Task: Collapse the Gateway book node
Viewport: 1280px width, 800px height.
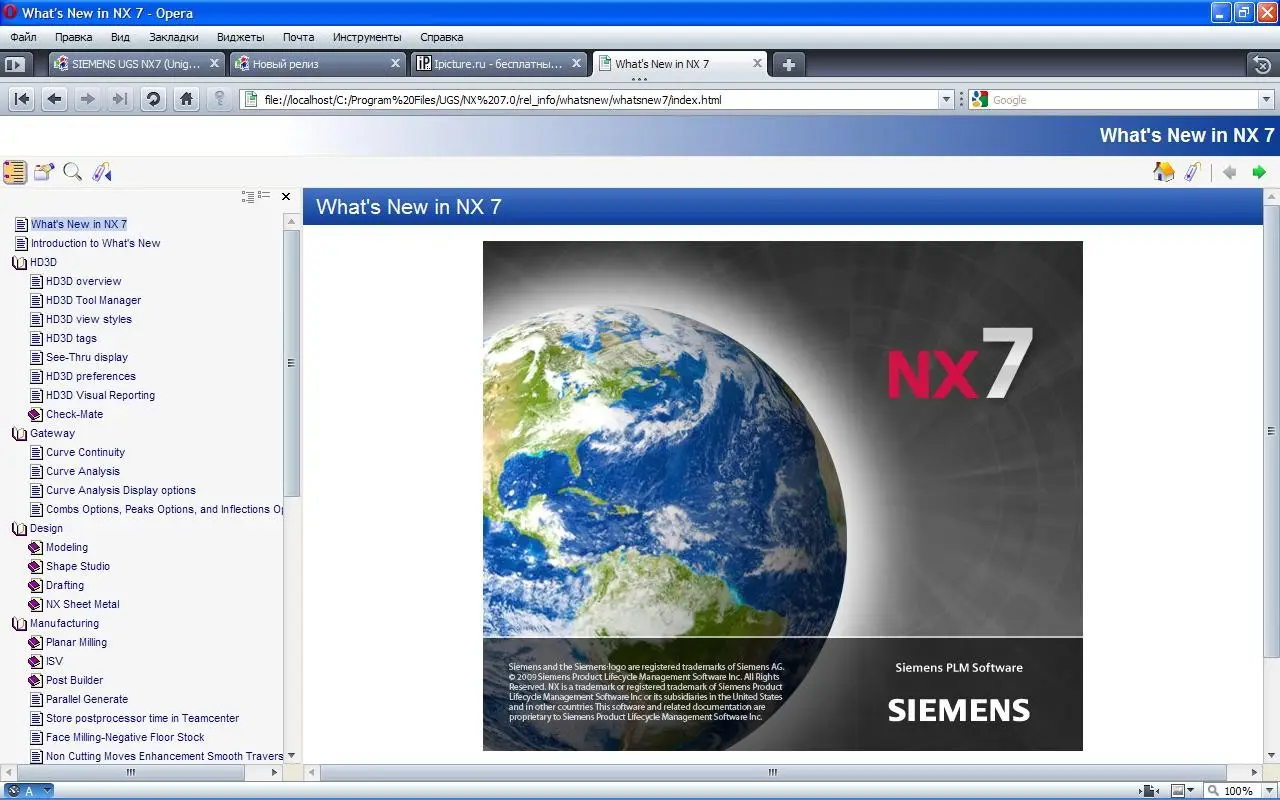Action: pyautogui.click(x=20, y=434)
